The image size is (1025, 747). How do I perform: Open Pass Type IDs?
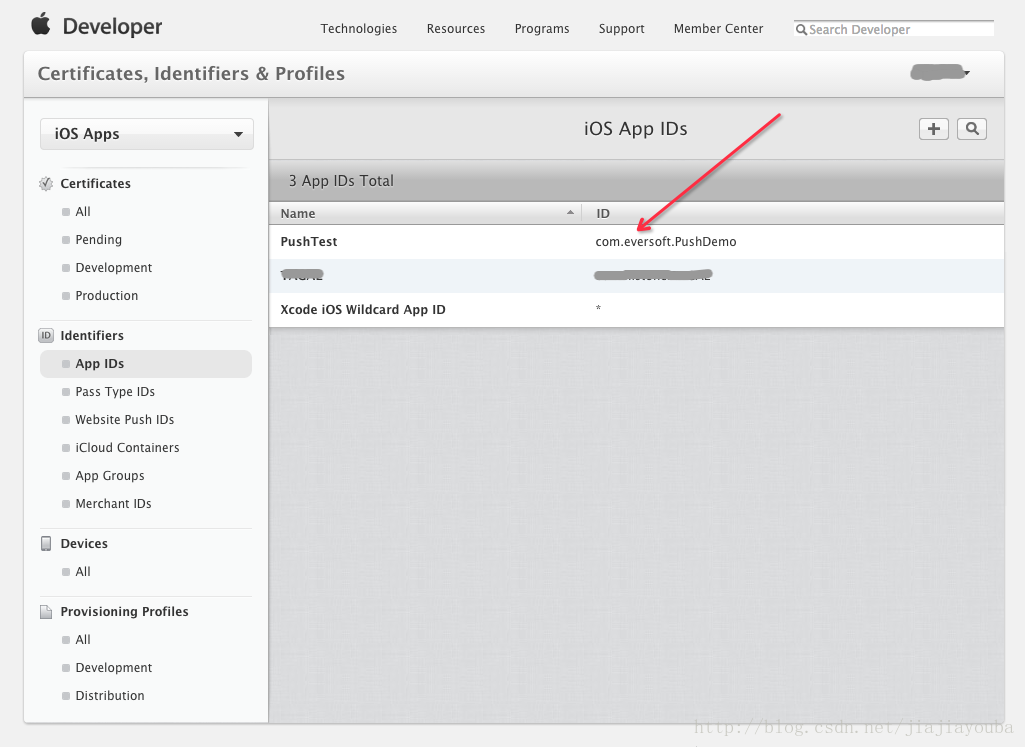click(115, 392)
